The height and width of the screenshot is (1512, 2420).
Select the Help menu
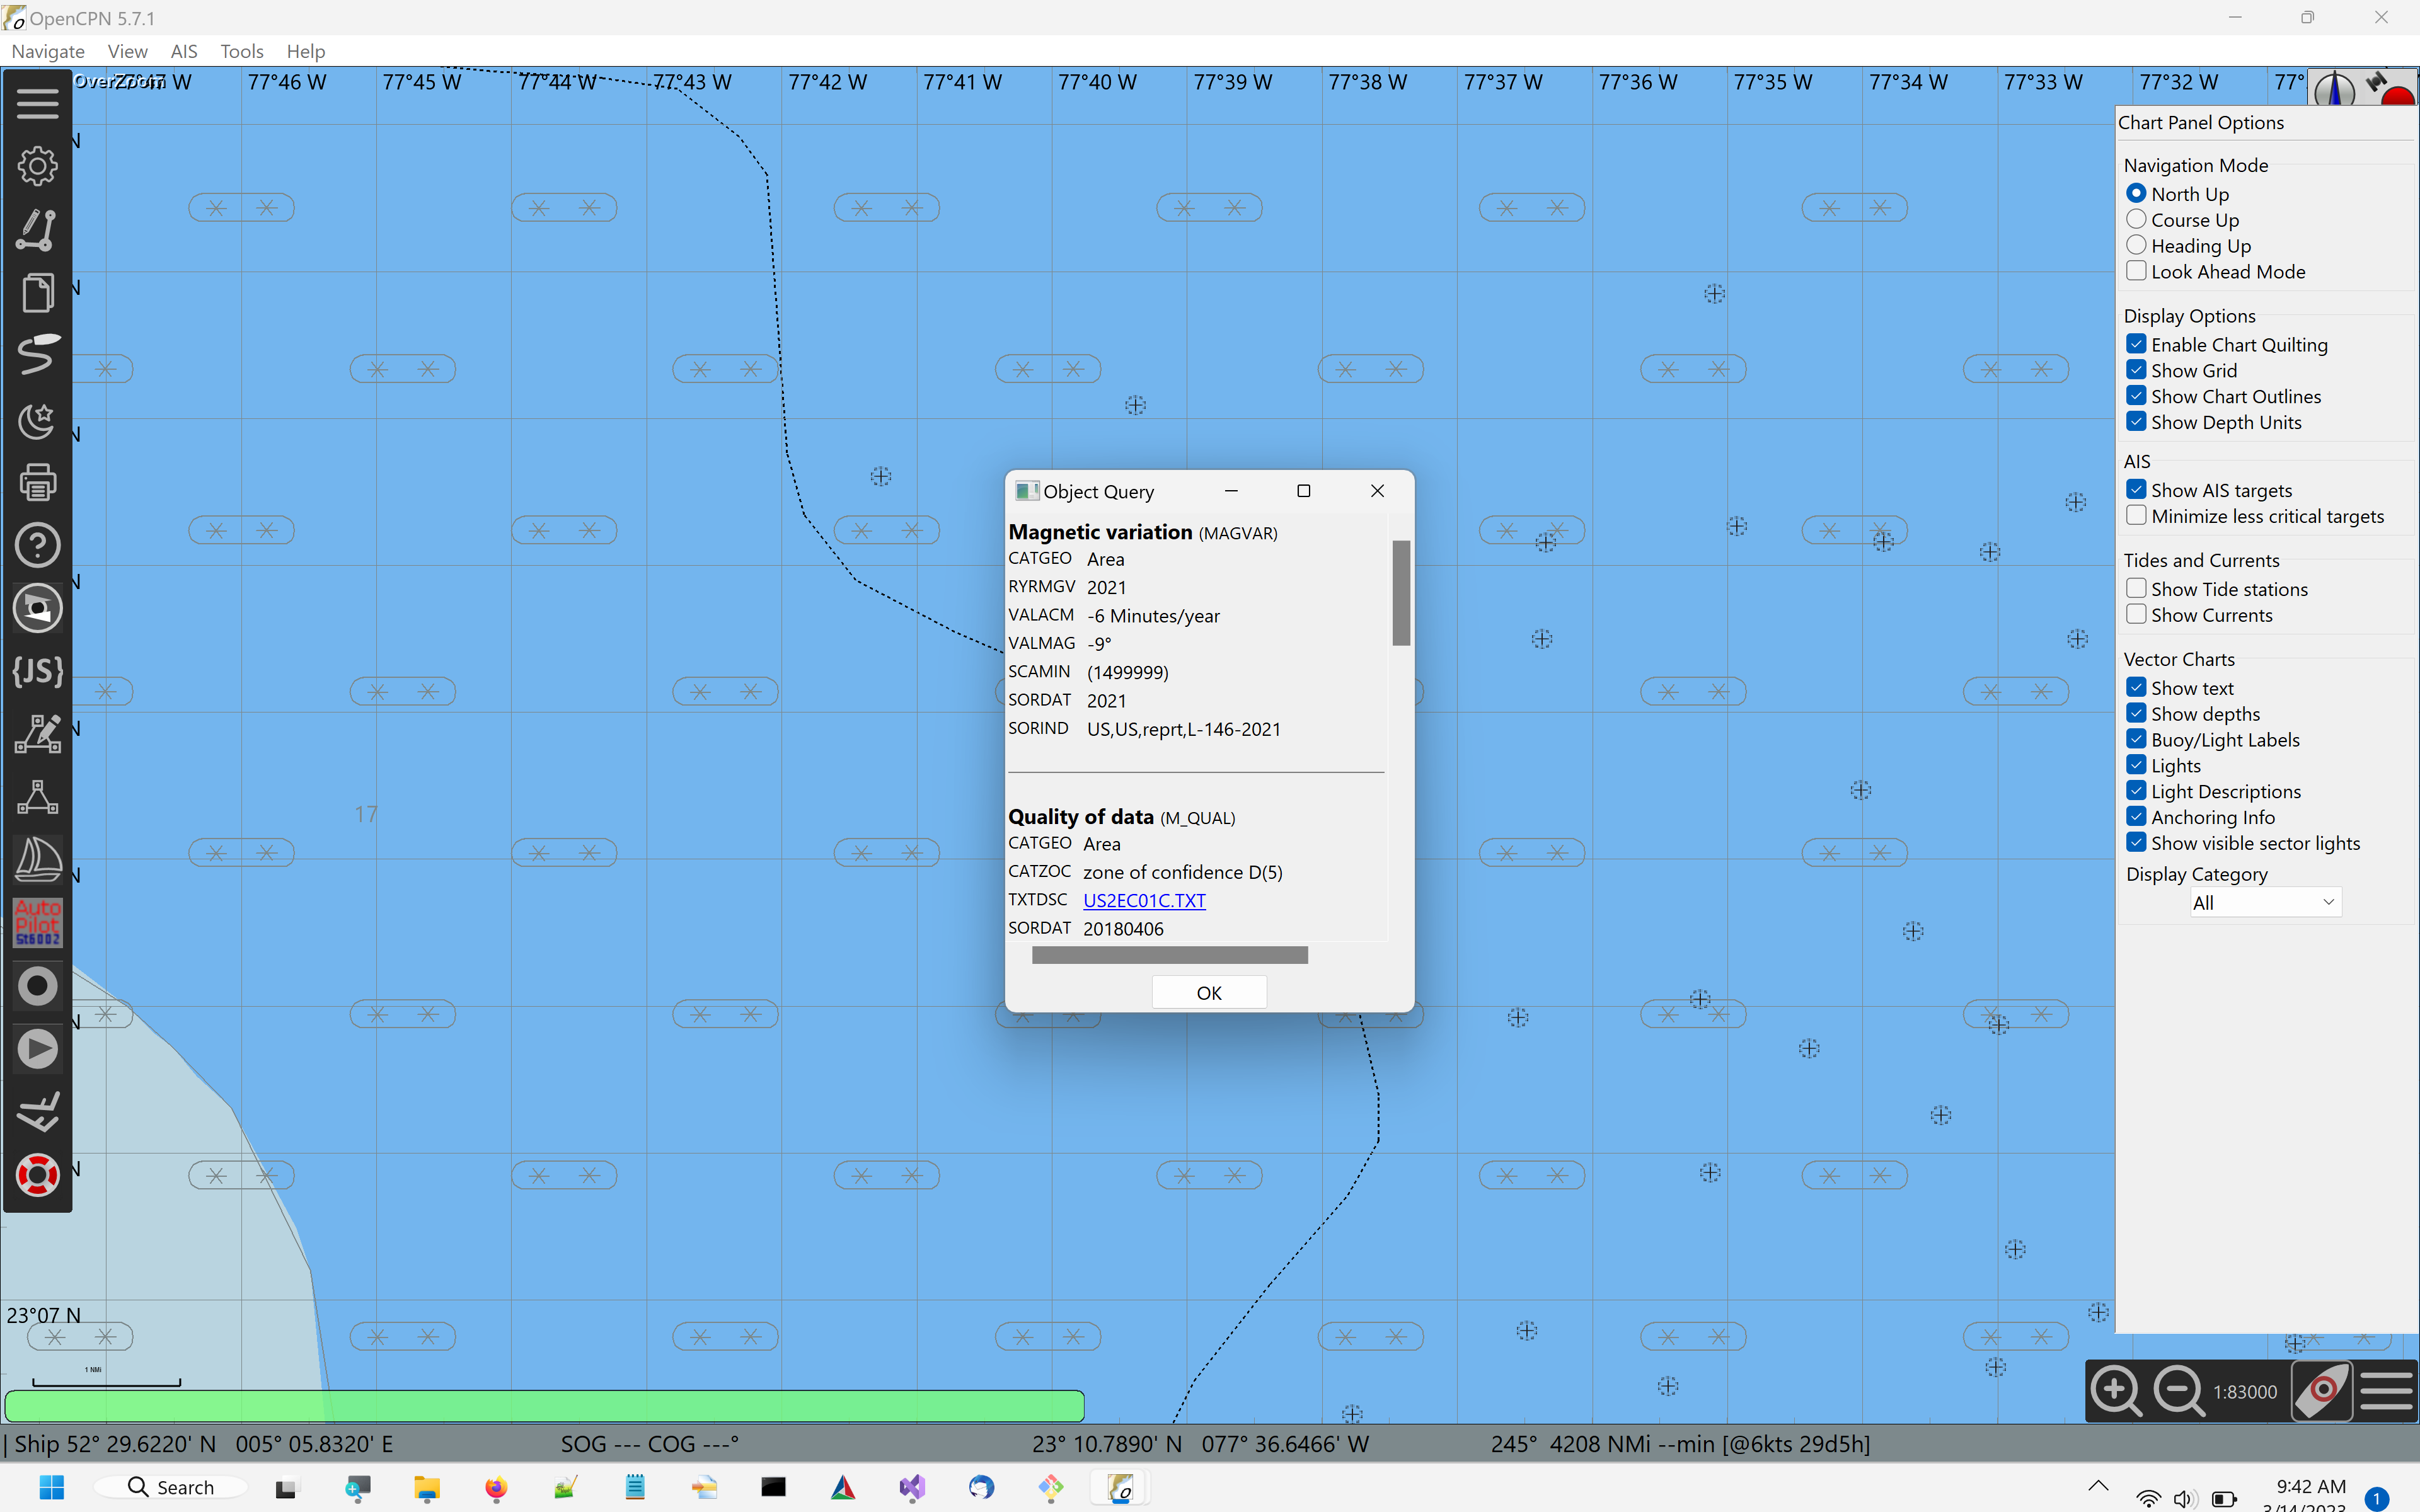tap(305, 51)
